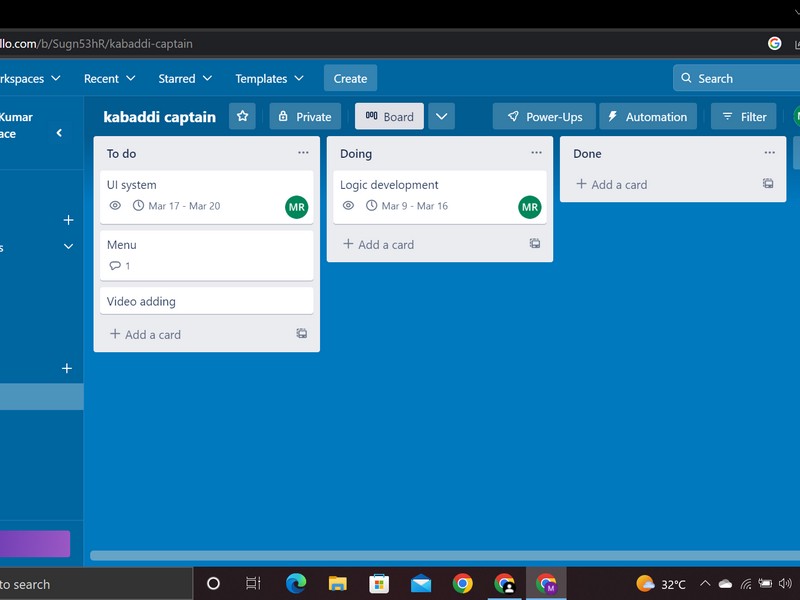
Task: Open the Mail app from taskbar
Action: click(421, 583)
